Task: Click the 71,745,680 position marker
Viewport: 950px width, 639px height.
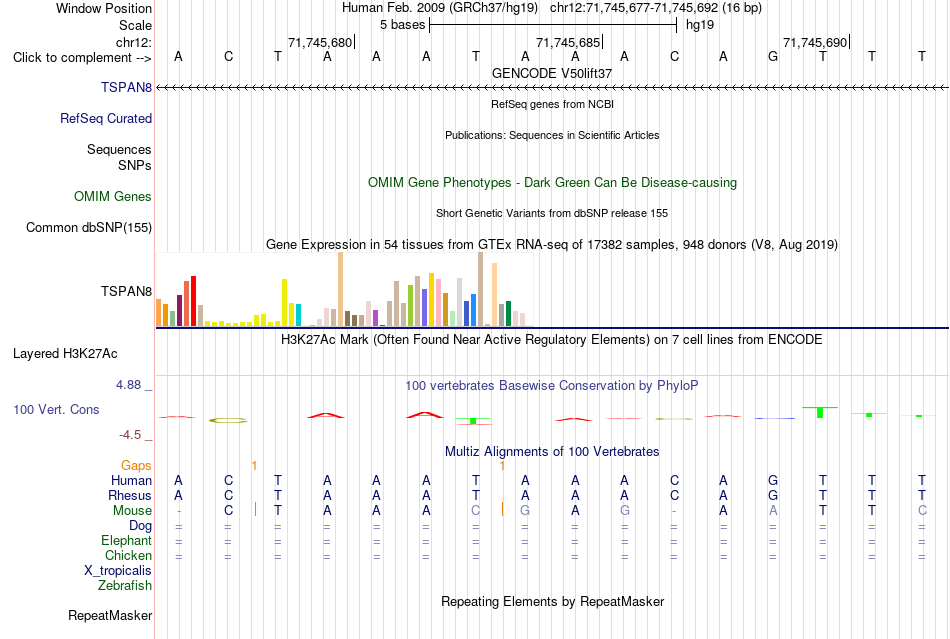Action: tap(321, 42)
